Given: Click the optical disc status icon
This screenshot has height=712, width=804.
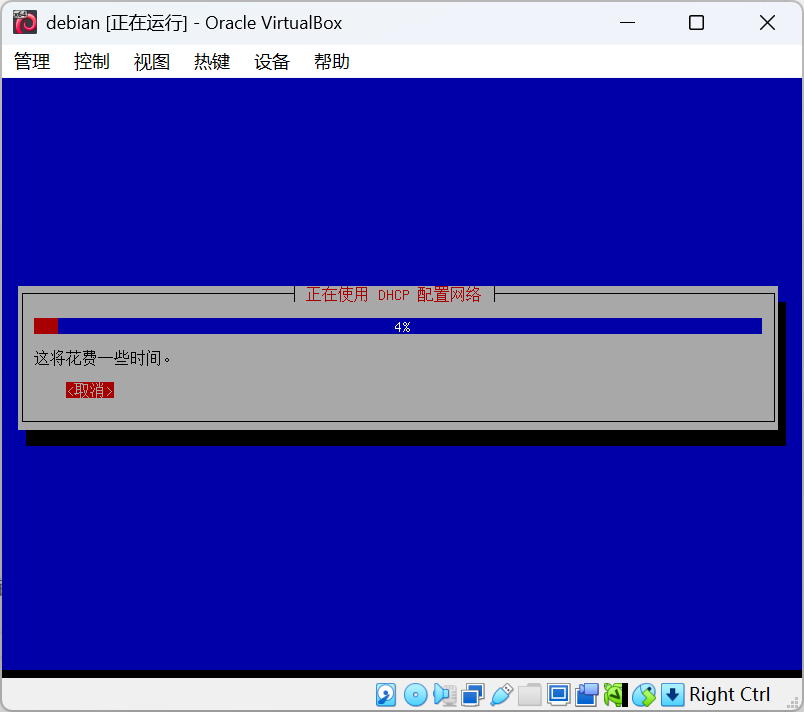Looking at the screenshot, I should tap(415, 695).
